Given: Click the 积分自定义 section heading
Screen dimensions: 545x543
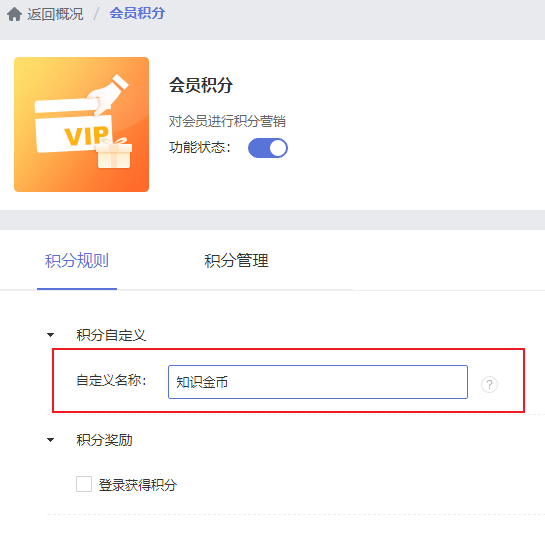Looking at the screenshot, I should click(x=111, y=335).
